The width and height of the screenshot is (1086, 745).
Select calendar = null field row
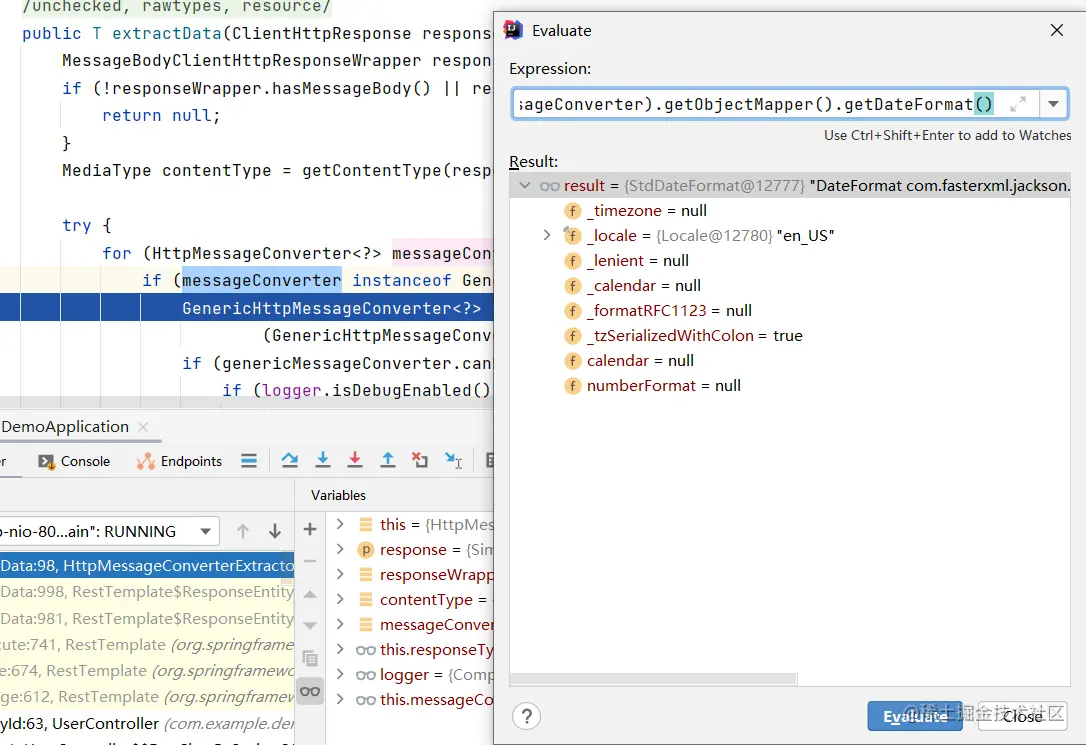point(790,360)
